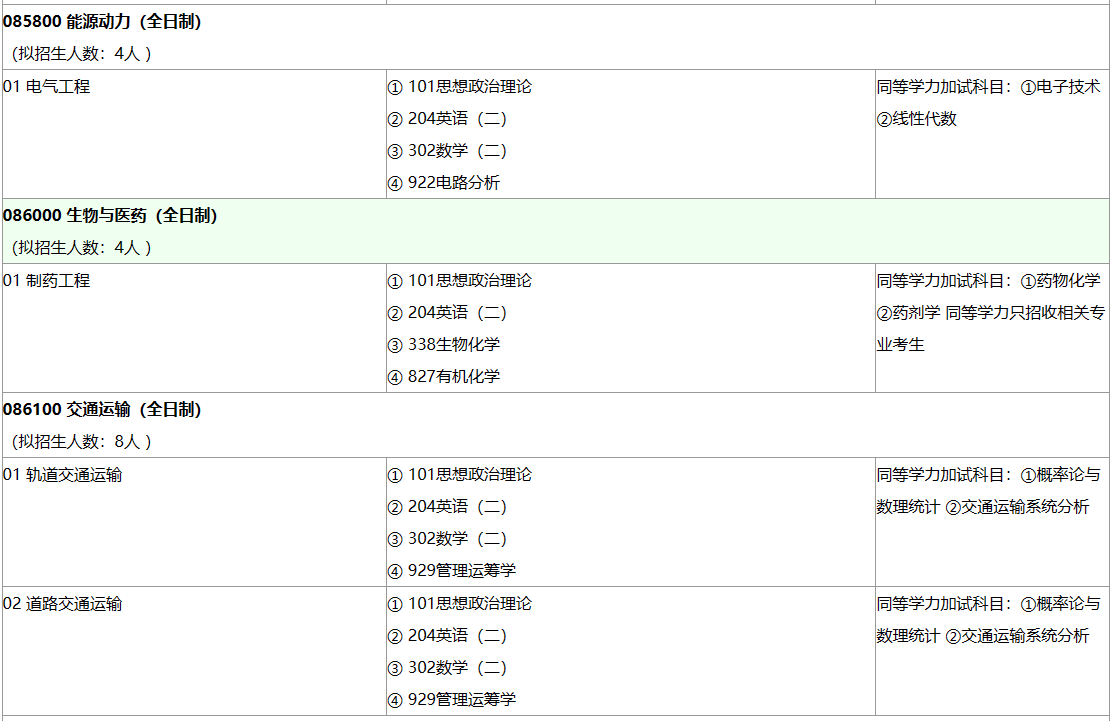Click 922电路分析 exam subject

(453, 183)
